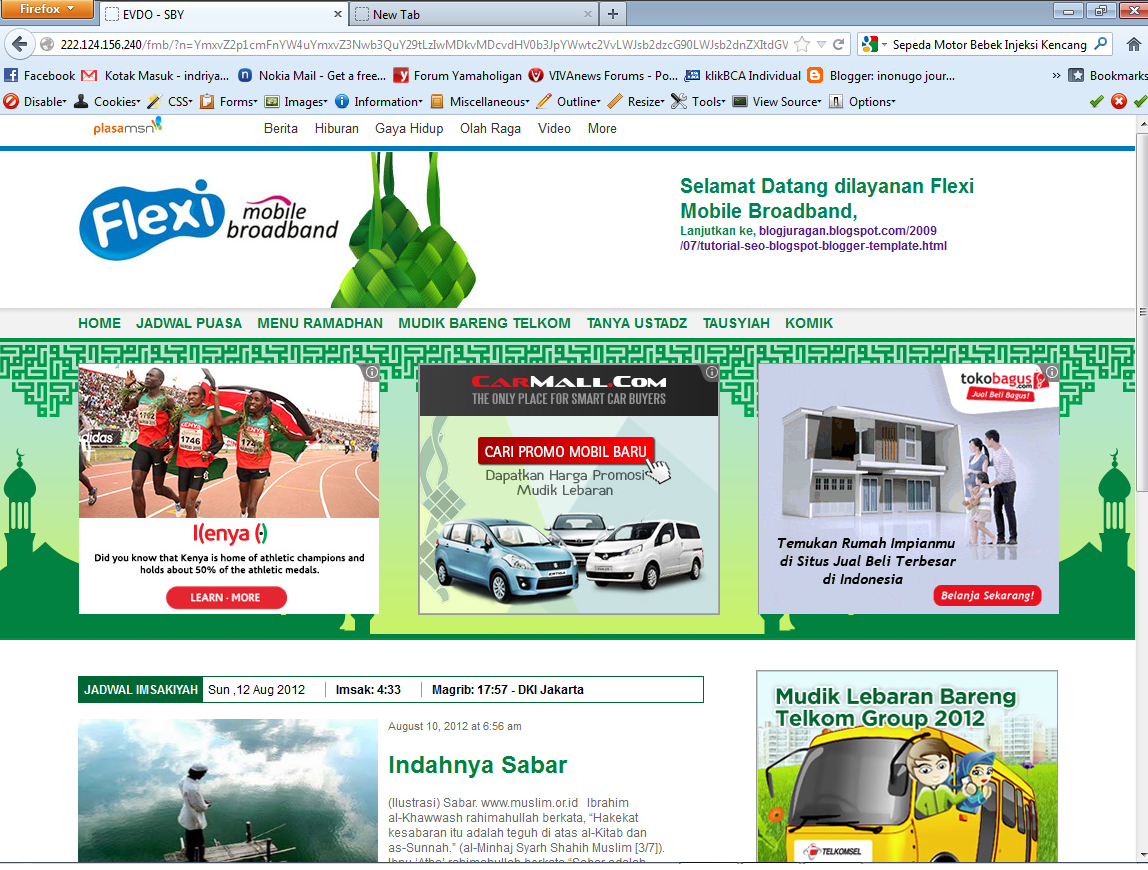This screenshot has width=1148, height=870.
Task: Open the KOMIK page
Action: [809, 323]
